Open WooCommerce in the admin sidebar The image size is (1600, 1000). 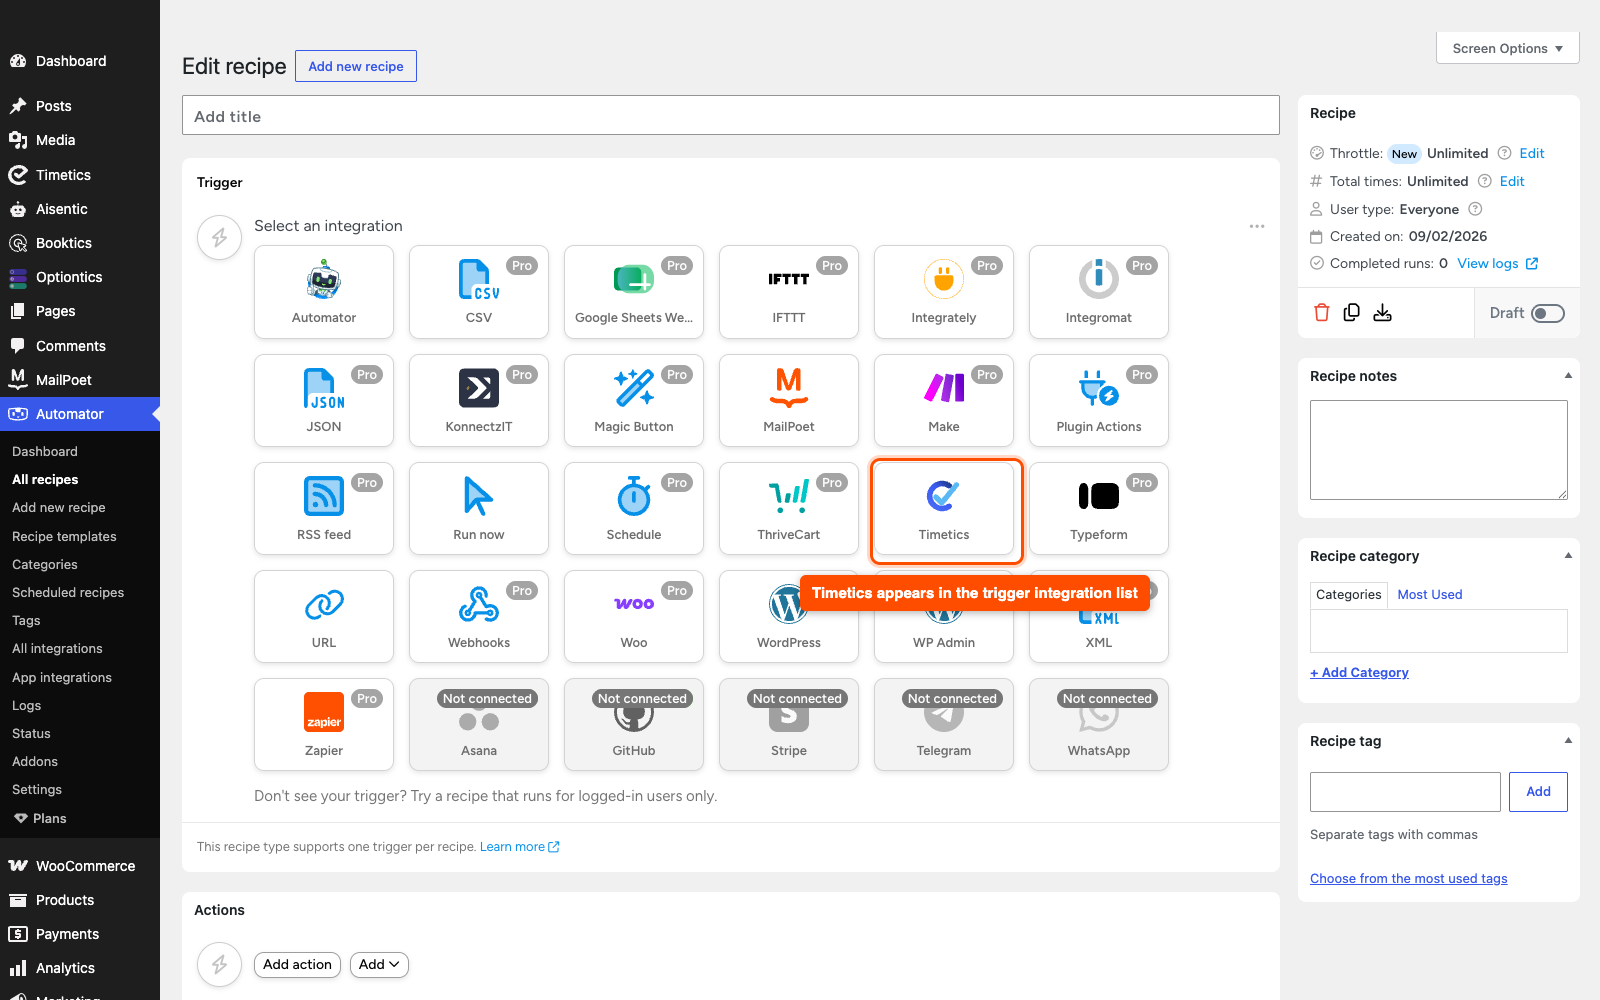[x=85, y=866]
